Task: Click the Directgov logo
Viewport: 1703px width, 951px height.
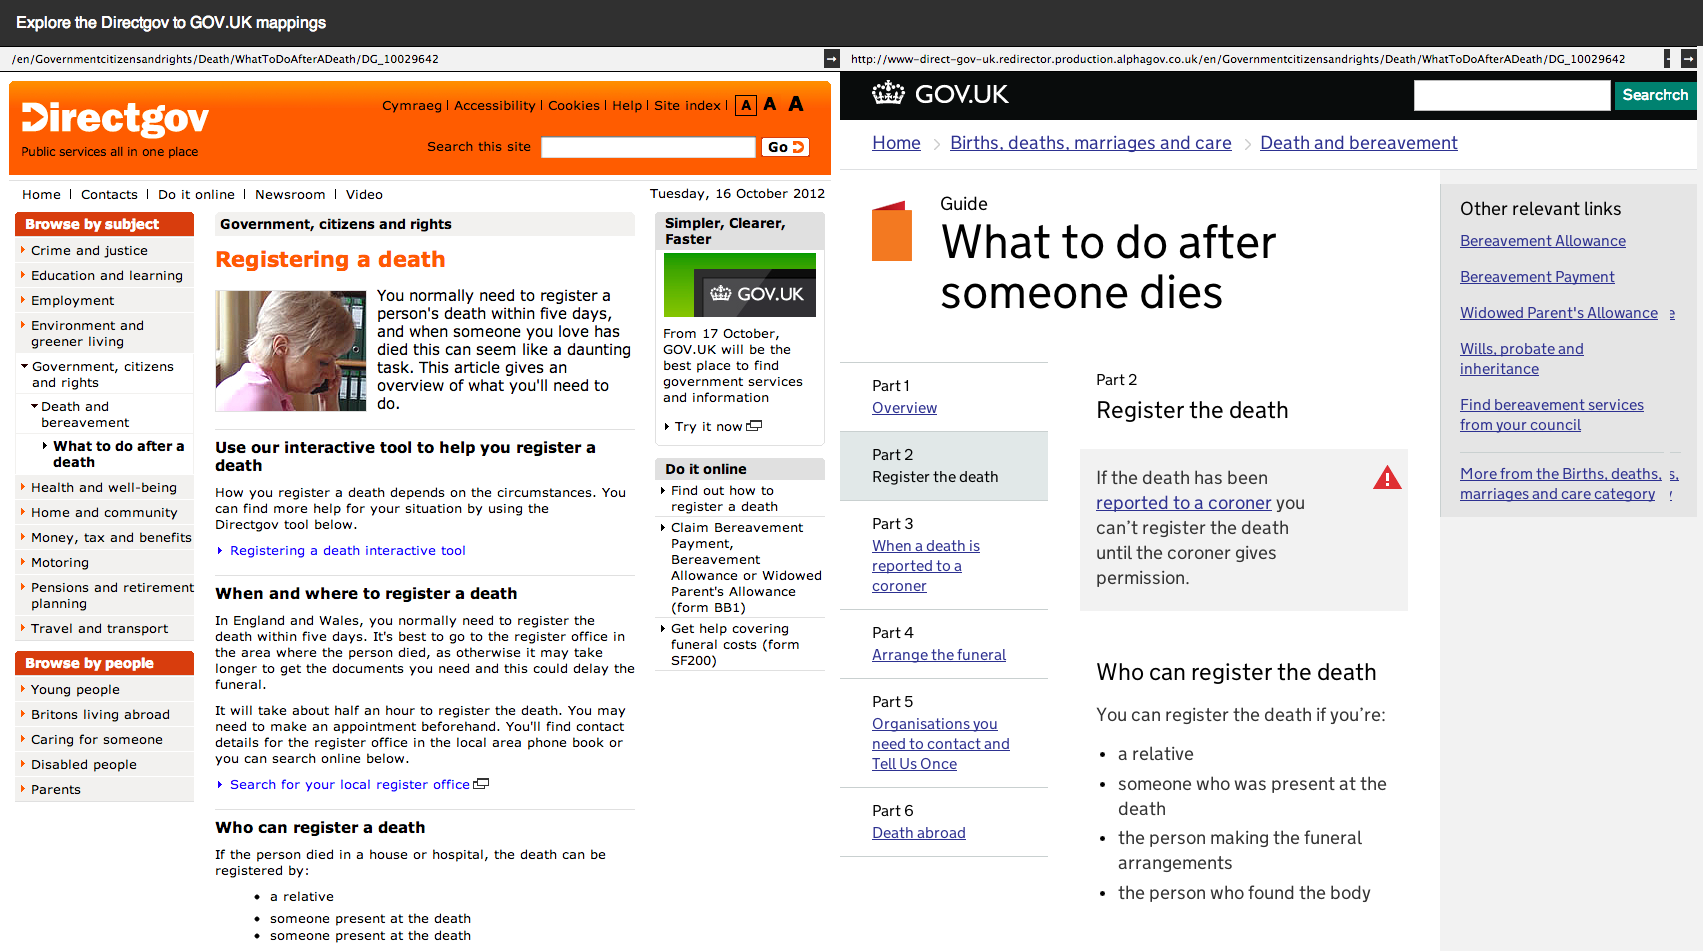Action: tap(115, 119)
